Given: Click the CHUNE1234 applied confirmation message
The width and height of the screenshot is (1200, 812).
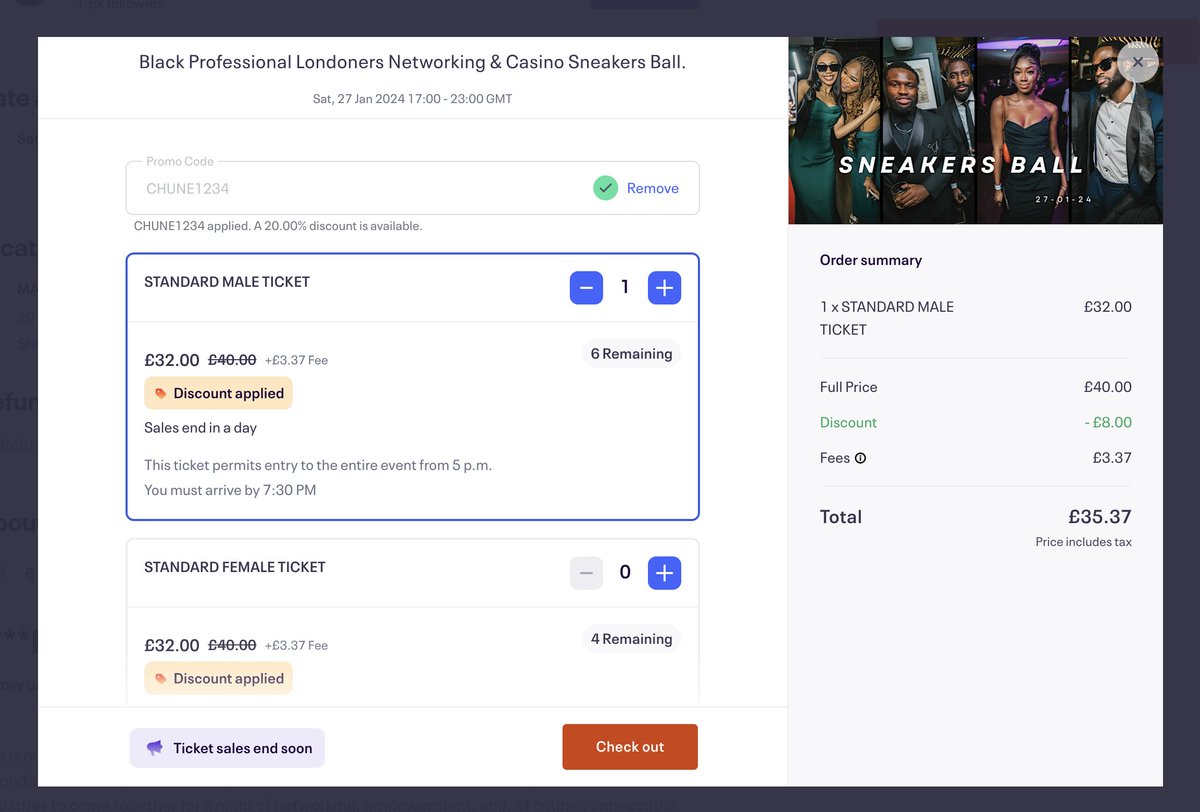Looking at the screenshot, I should (278, 226).
